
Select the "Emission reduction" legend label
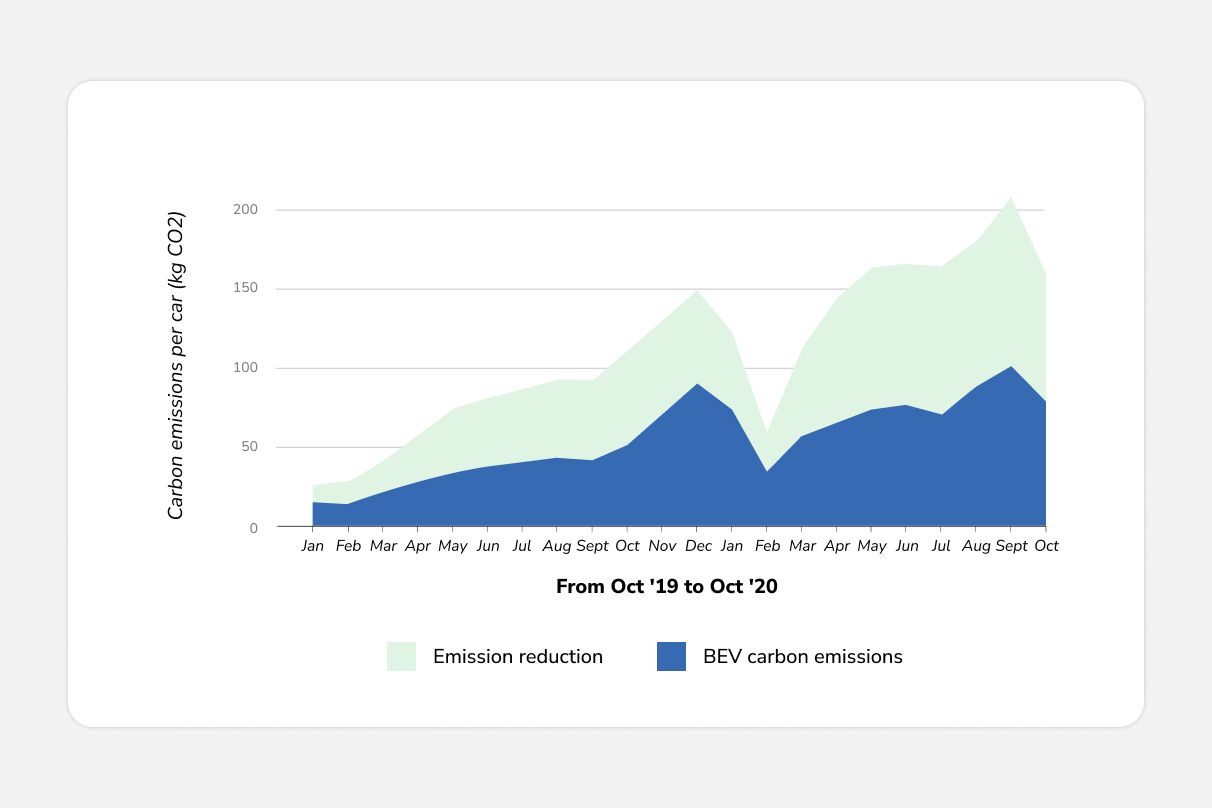pyautogui.click(x=517, y=657)
